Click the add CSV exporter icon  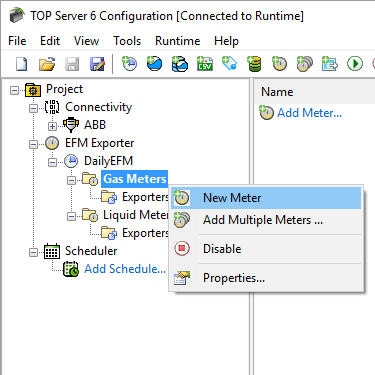205,64
